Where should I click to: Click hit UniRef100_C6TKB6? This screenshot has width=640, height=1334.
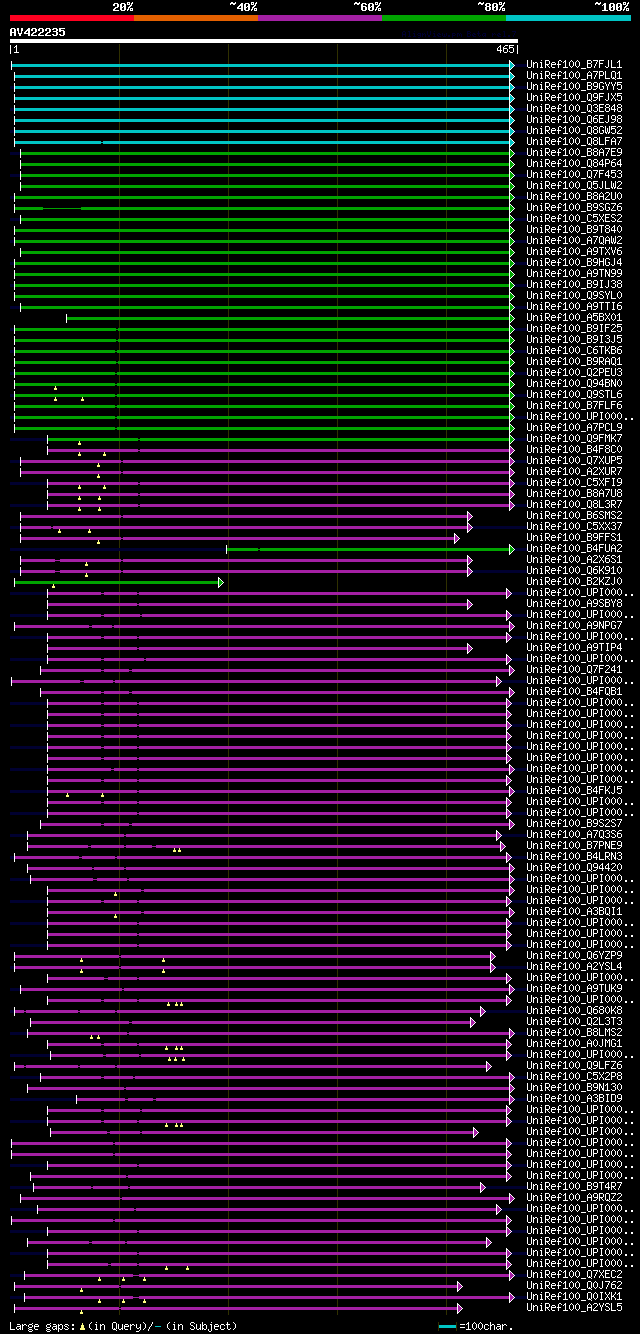point(574,350)
